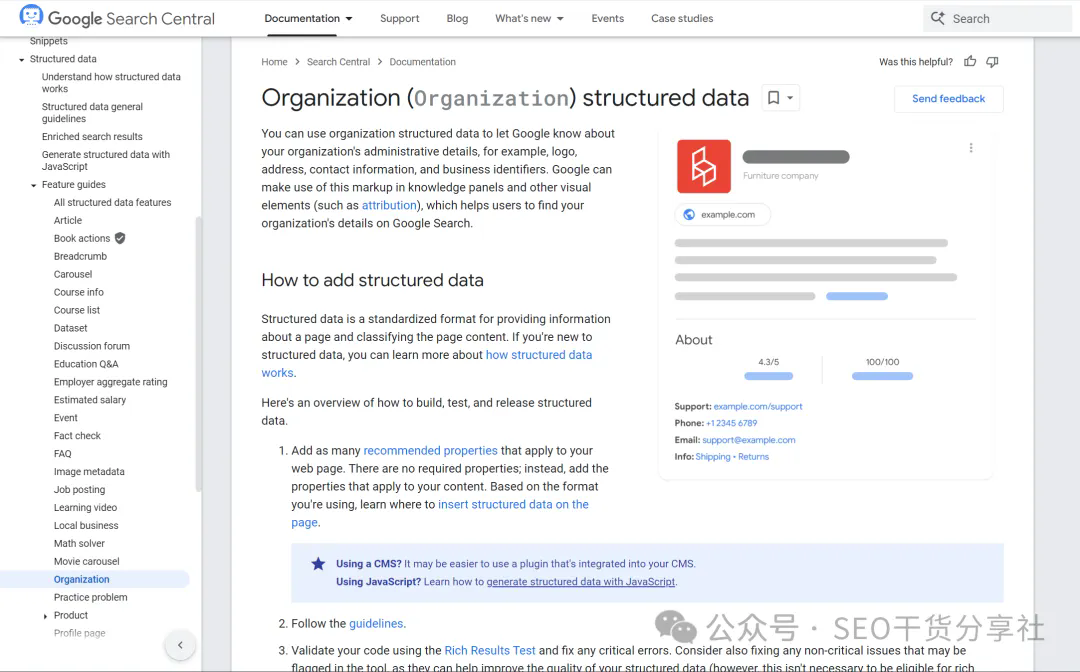
Task: Select Estimated salary in sidebar
Action: click(x=90, y=399)
